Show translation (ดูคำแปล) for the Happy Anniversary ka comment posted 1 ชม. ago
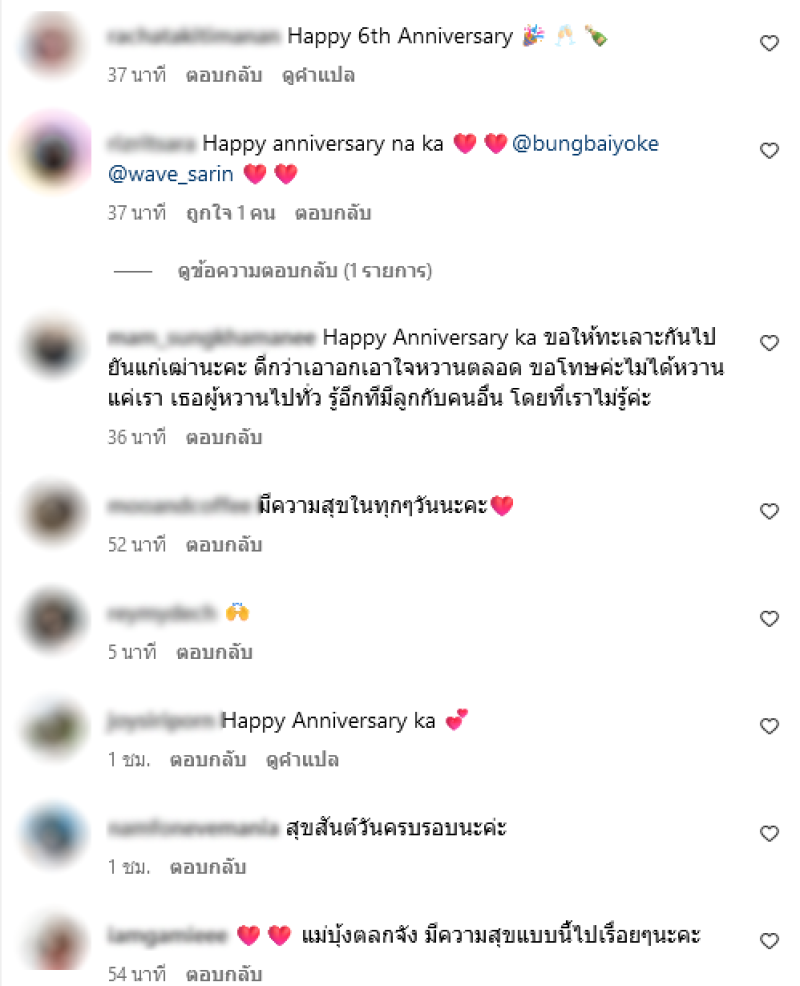This screenshot has width=800, height=986. pyautogui.click(x=303, y=760)
